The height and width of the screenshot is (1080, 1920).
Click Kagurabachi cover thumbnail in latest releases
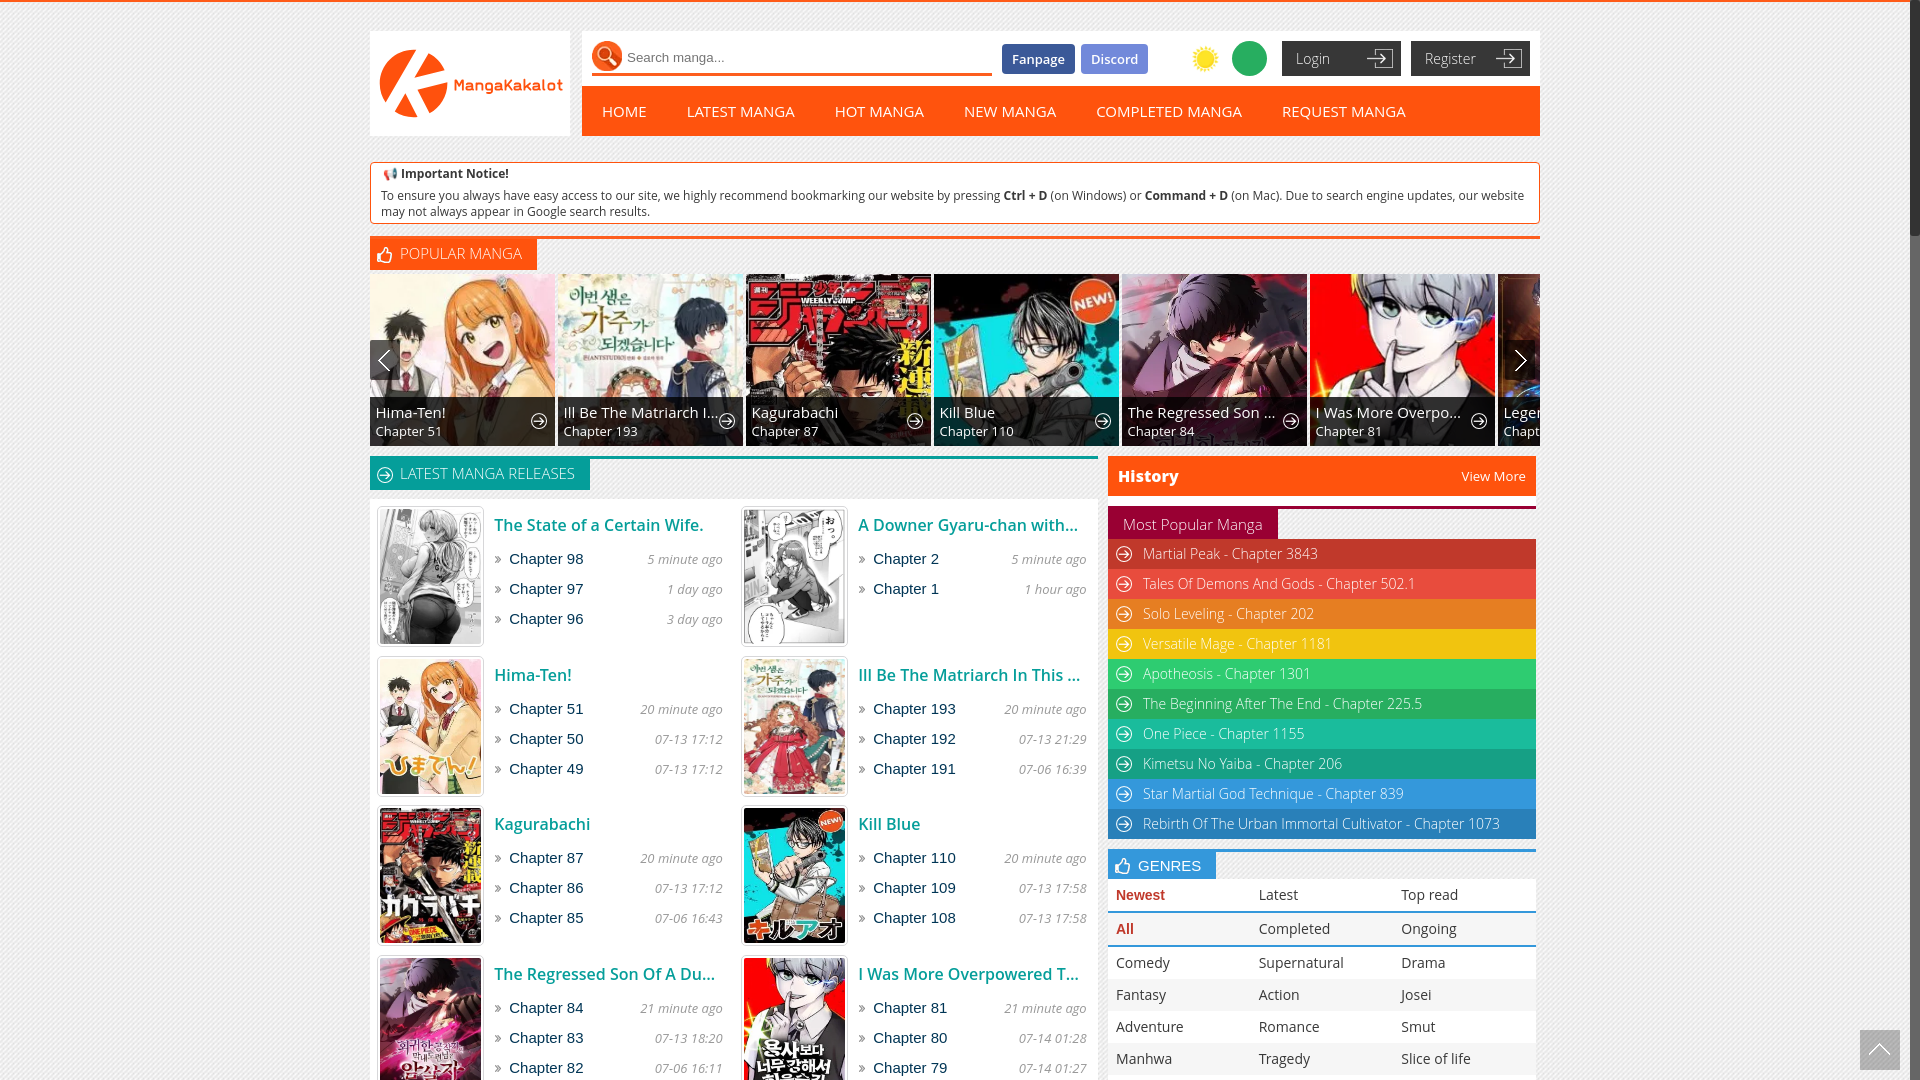point(430,876)
